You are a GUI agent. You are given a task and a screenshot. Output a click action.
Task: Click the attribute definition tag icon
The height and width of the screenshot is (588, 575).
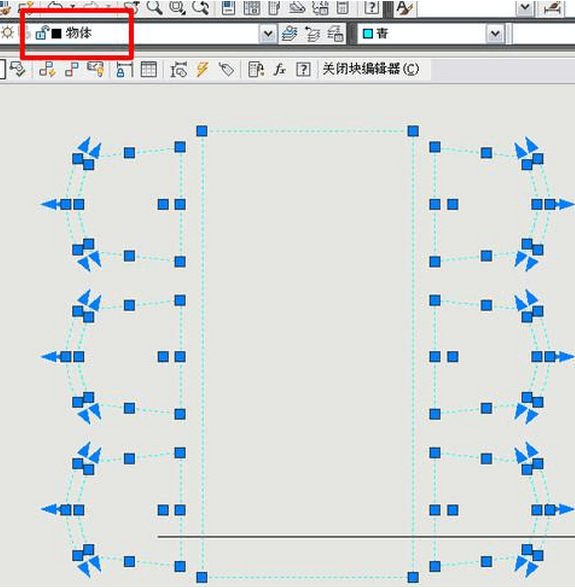(x=226, y=70)
